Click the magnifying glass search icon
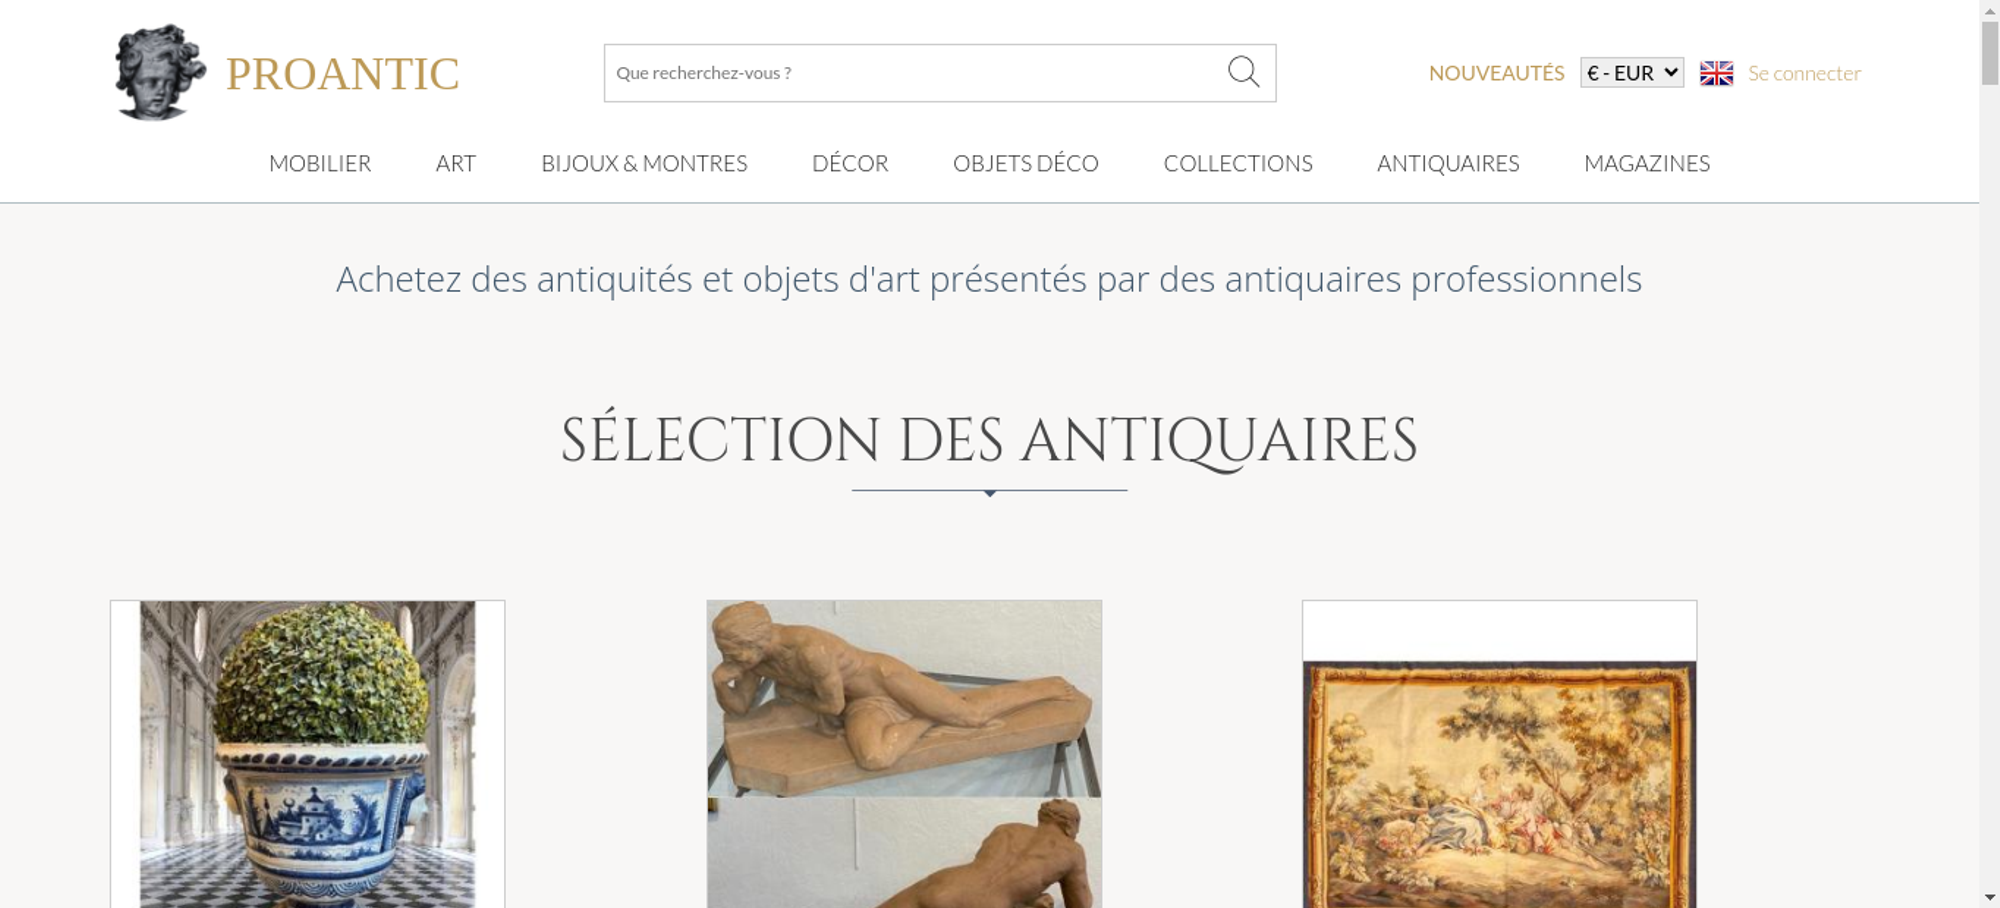The image size is (2000, 908). (x=1243, y=72)
